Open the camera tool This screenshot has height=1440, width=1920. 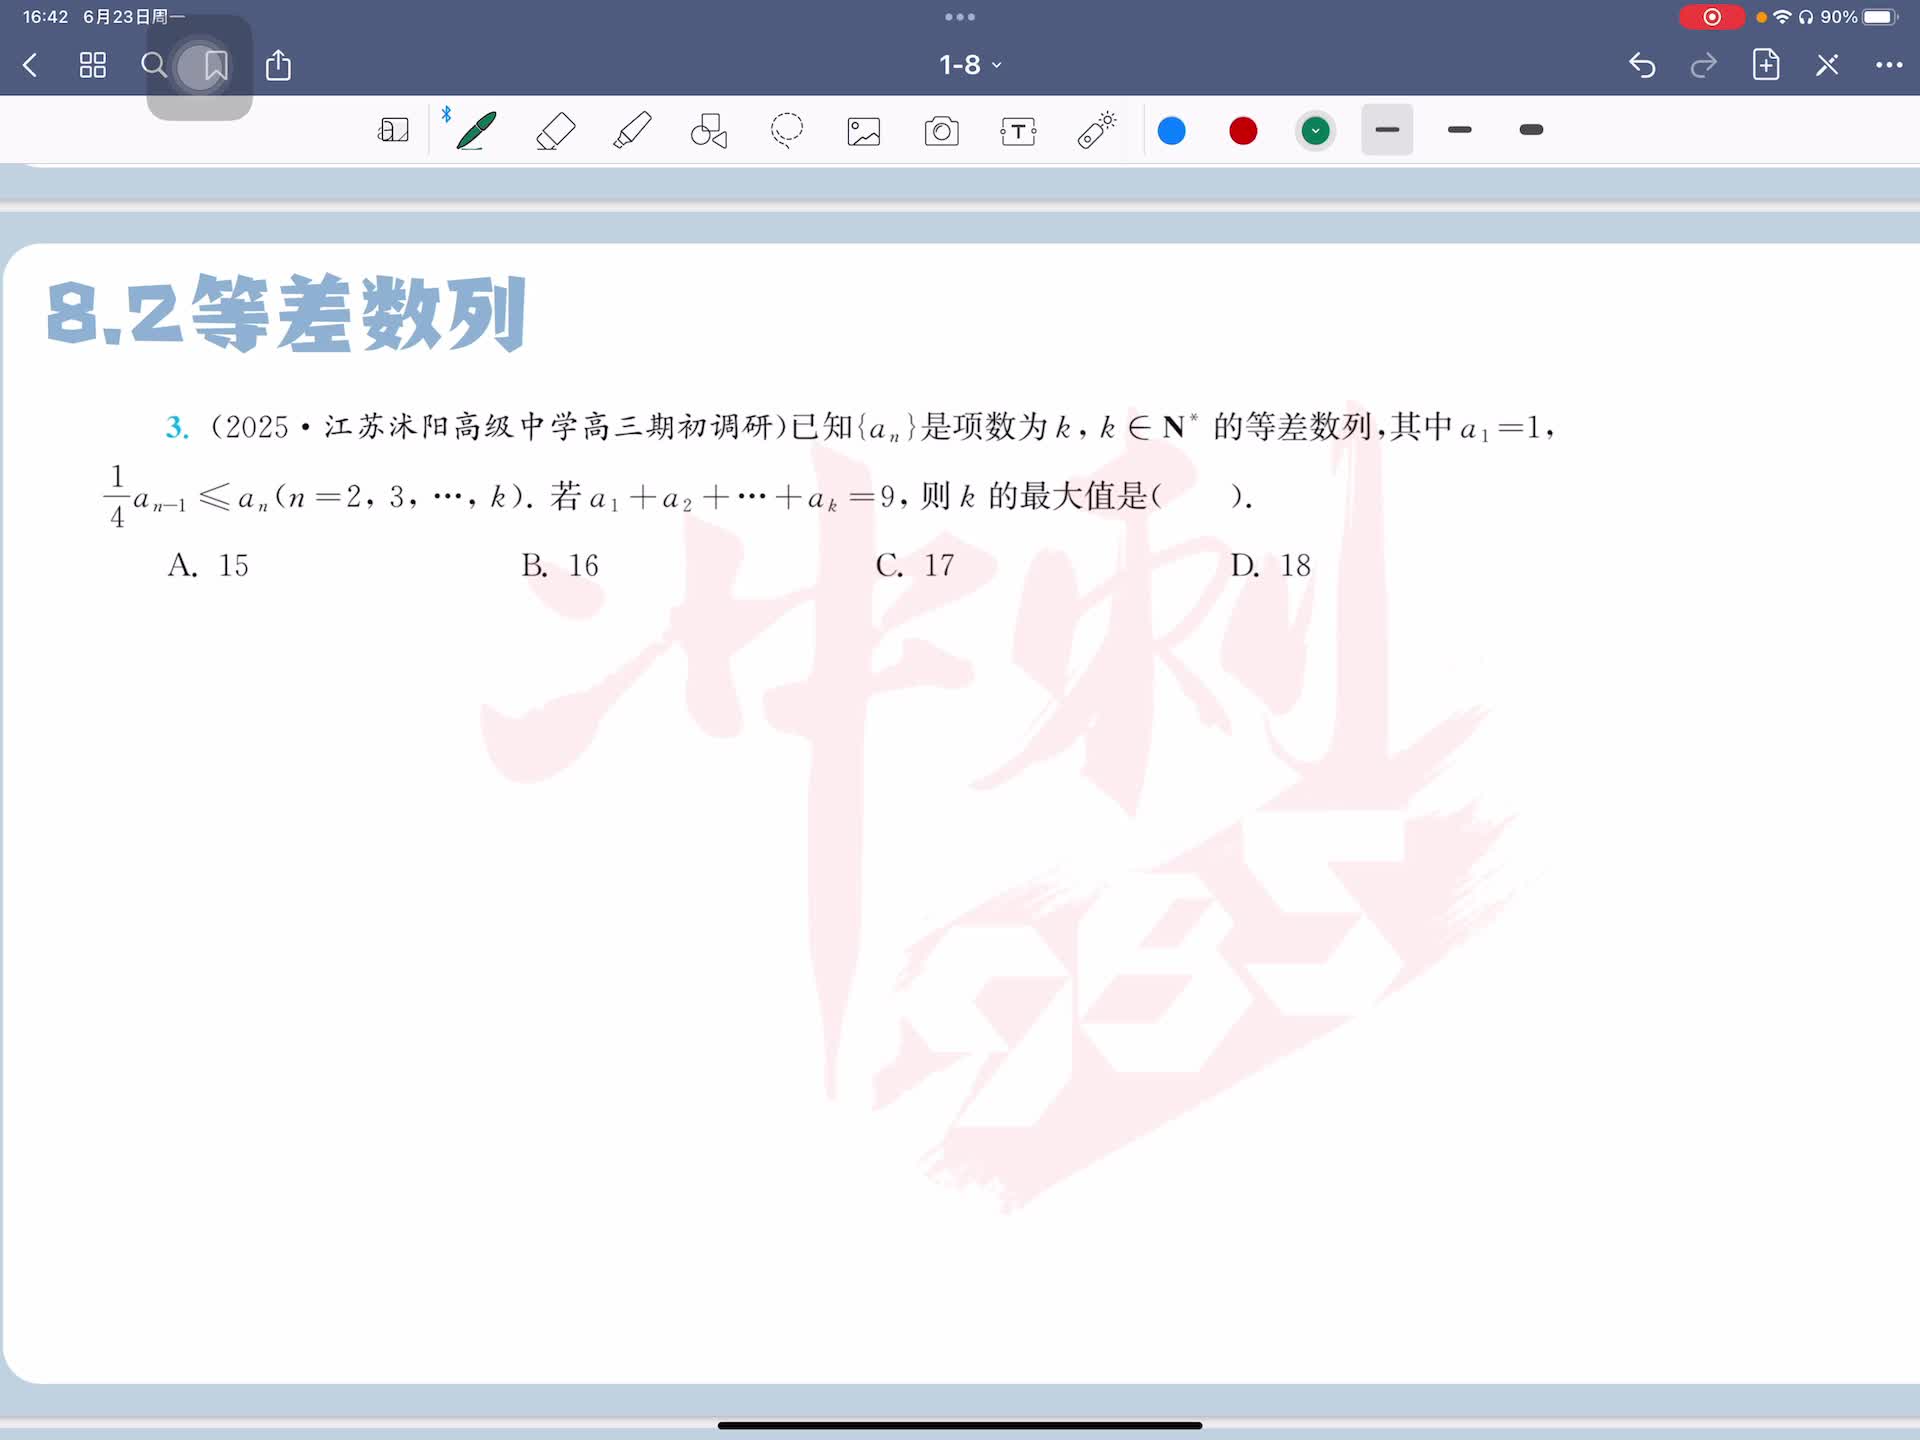pyautogui.click(x=941, y=131)
